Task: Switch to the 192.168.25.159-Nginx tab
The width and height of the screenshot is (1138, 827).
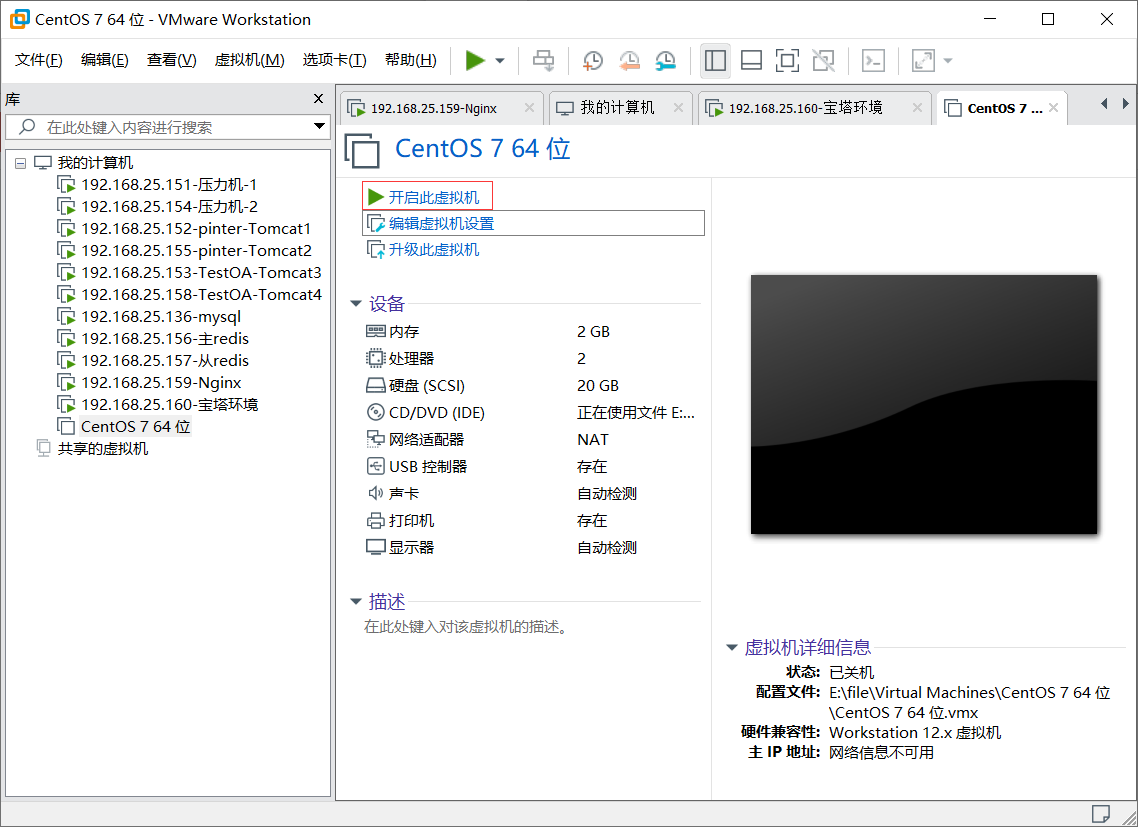Action: (433, 108)
